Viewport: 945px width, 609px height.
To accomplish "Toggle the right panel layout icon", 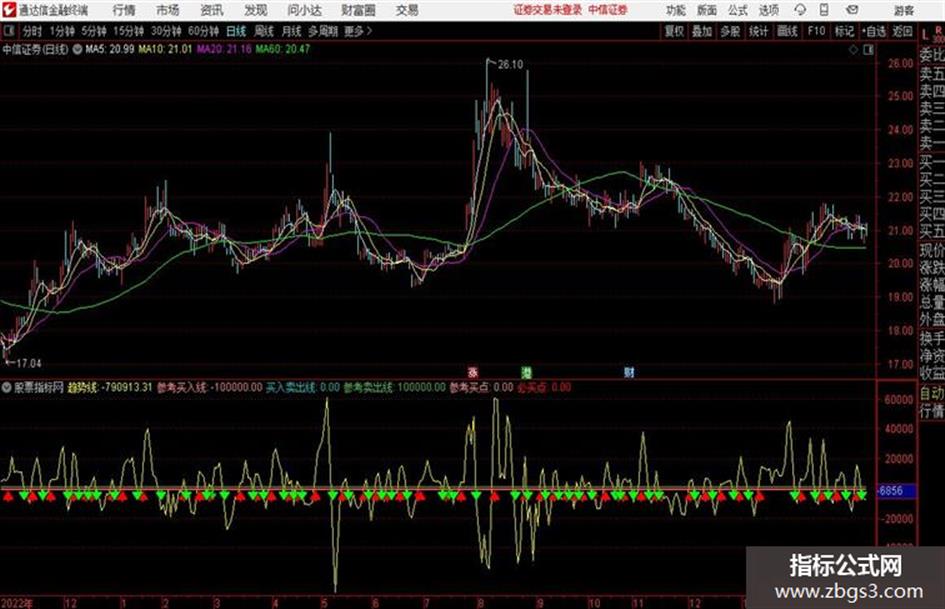I will click(868, 49).
